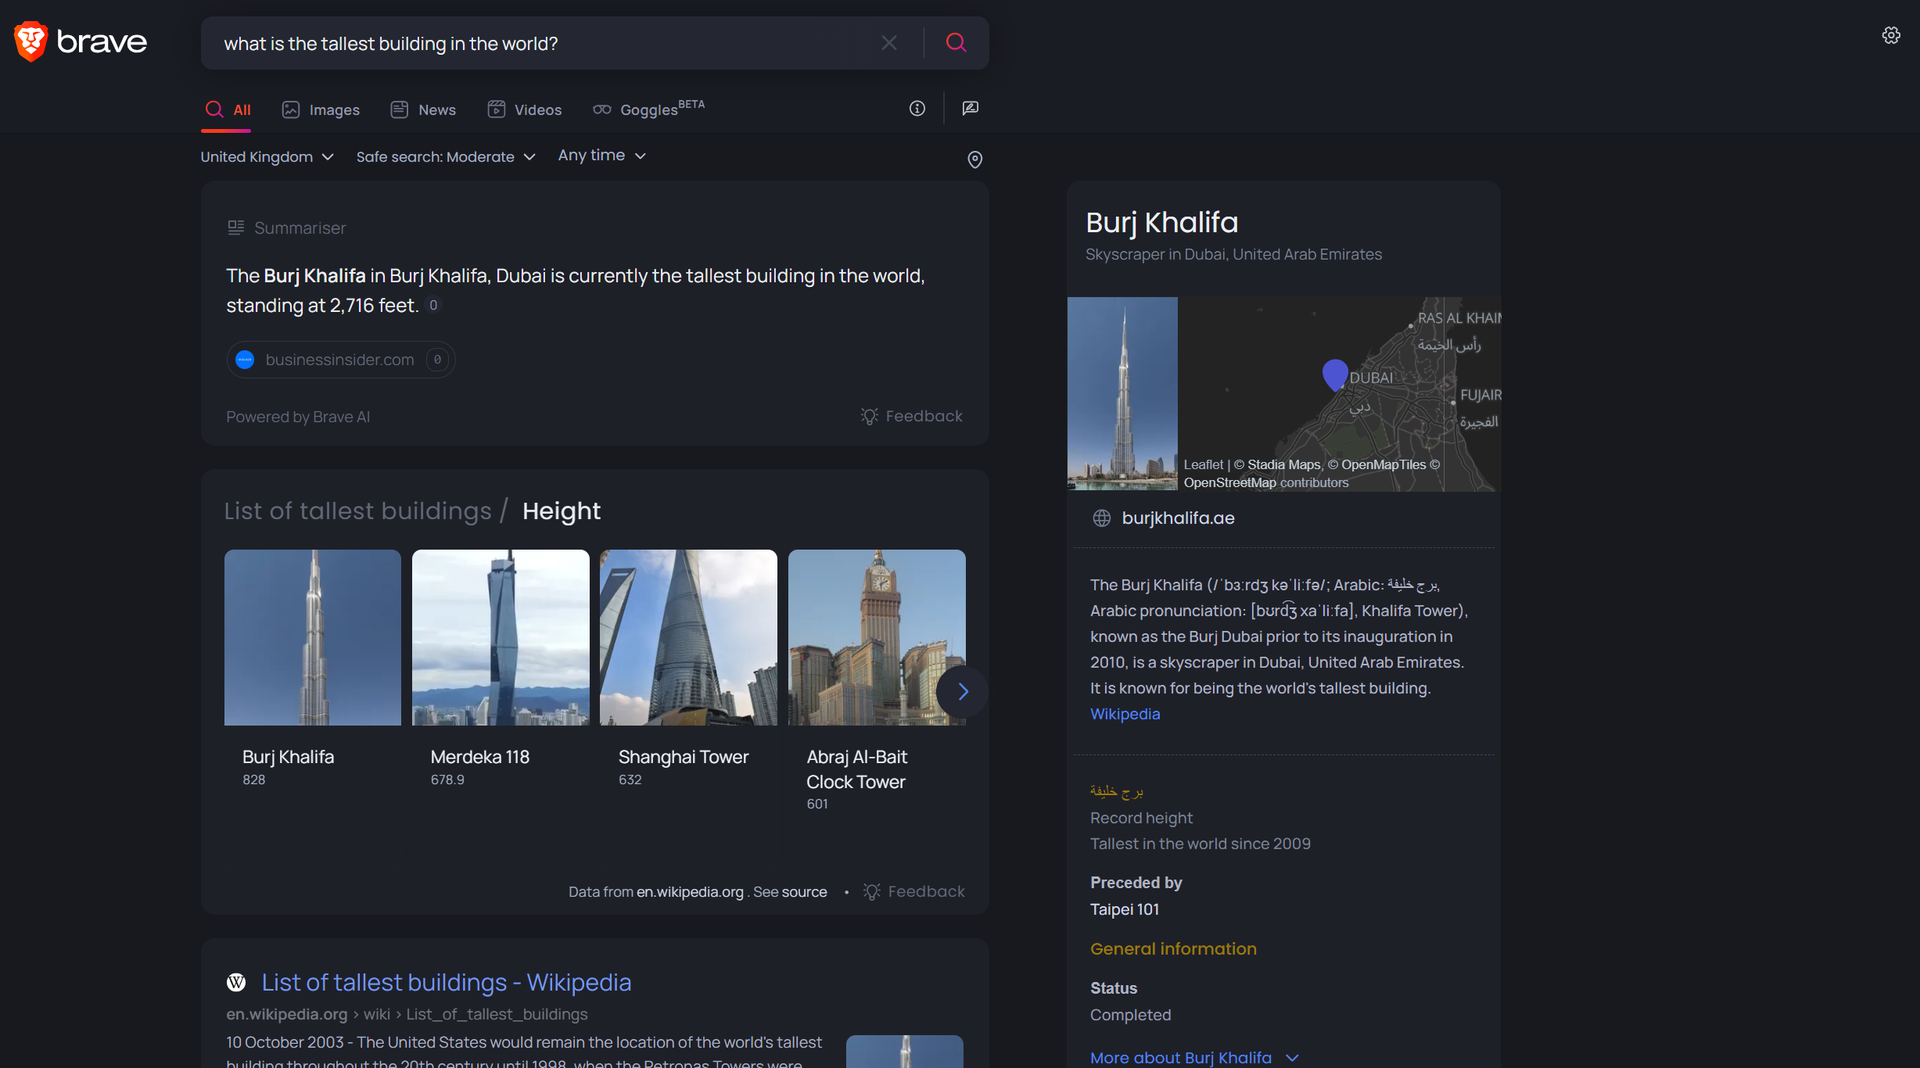
Task: Clear the search query with the X icon
Action: click(x=889, y=42)
